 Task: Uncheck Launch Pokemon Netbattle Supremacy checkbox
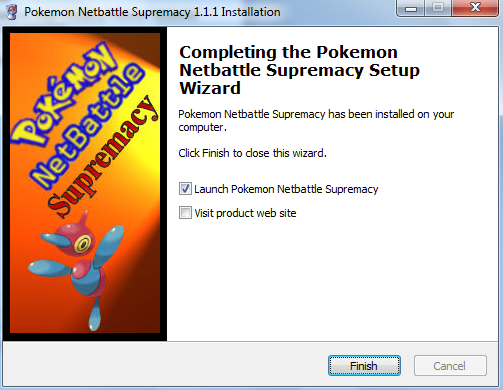point(185,189)
